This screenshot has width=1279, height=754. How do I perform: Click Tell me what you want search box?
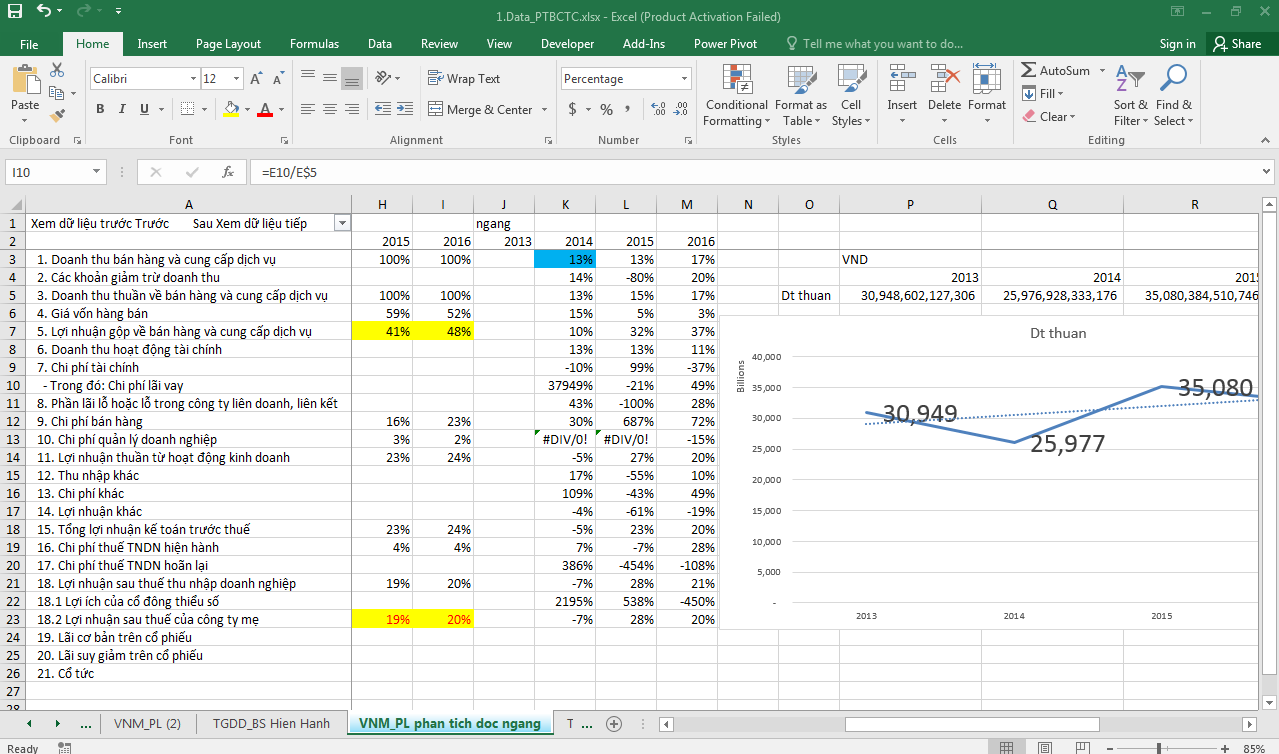[x=874, y=44]
